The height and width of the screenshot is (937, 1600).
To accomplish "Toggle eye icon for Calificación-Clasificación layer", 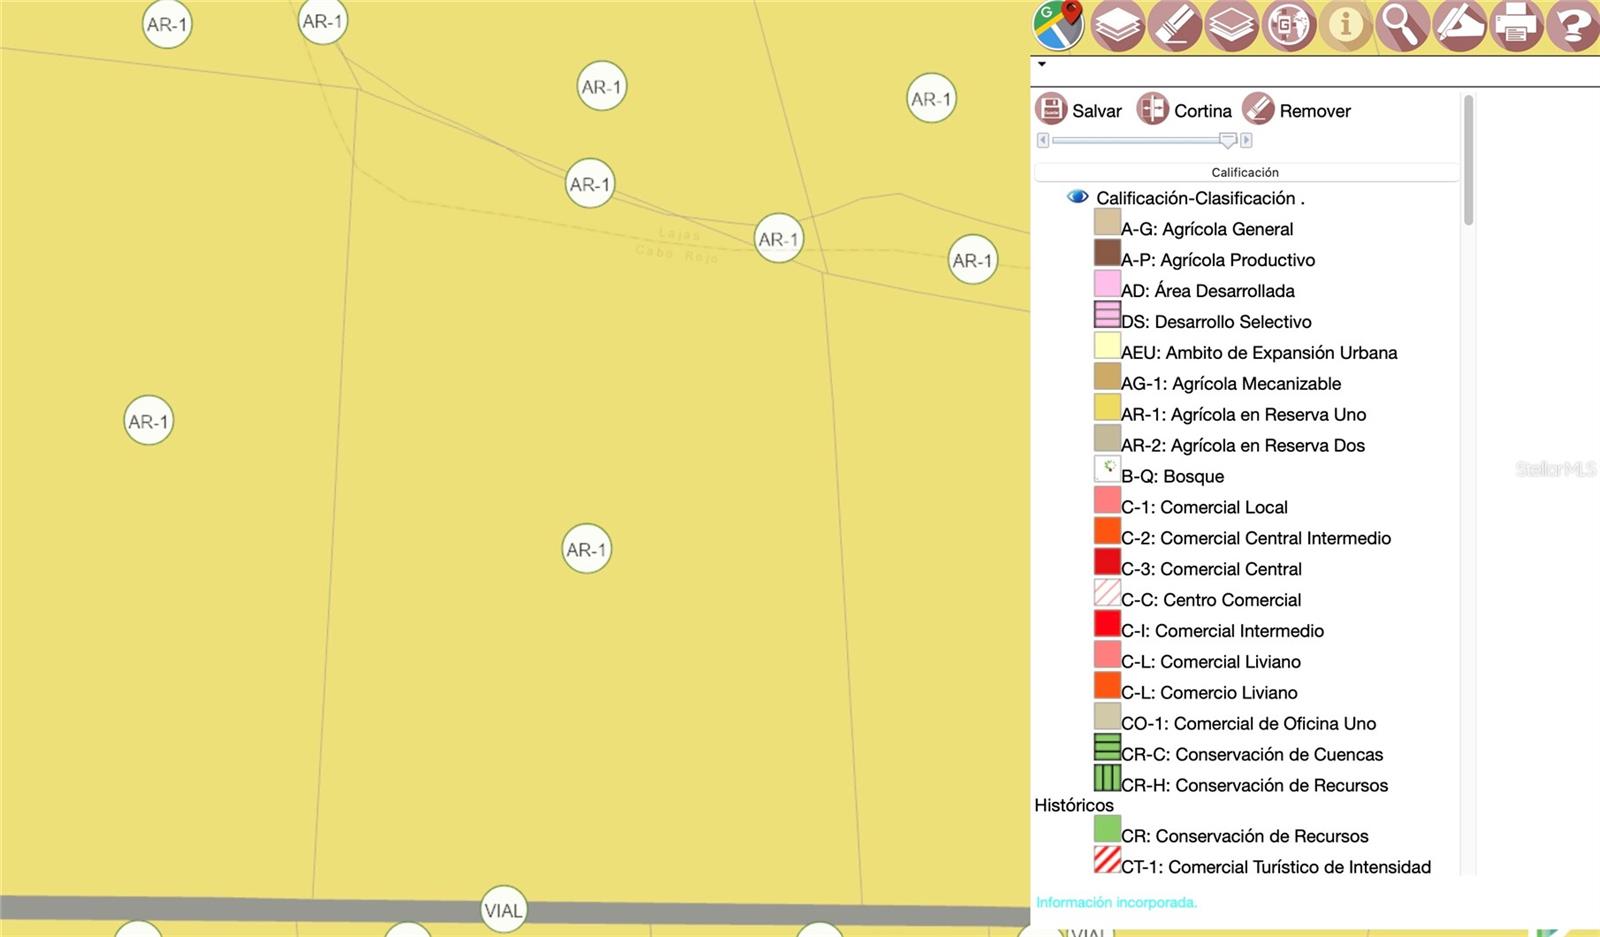I will tap(1077, 197).
